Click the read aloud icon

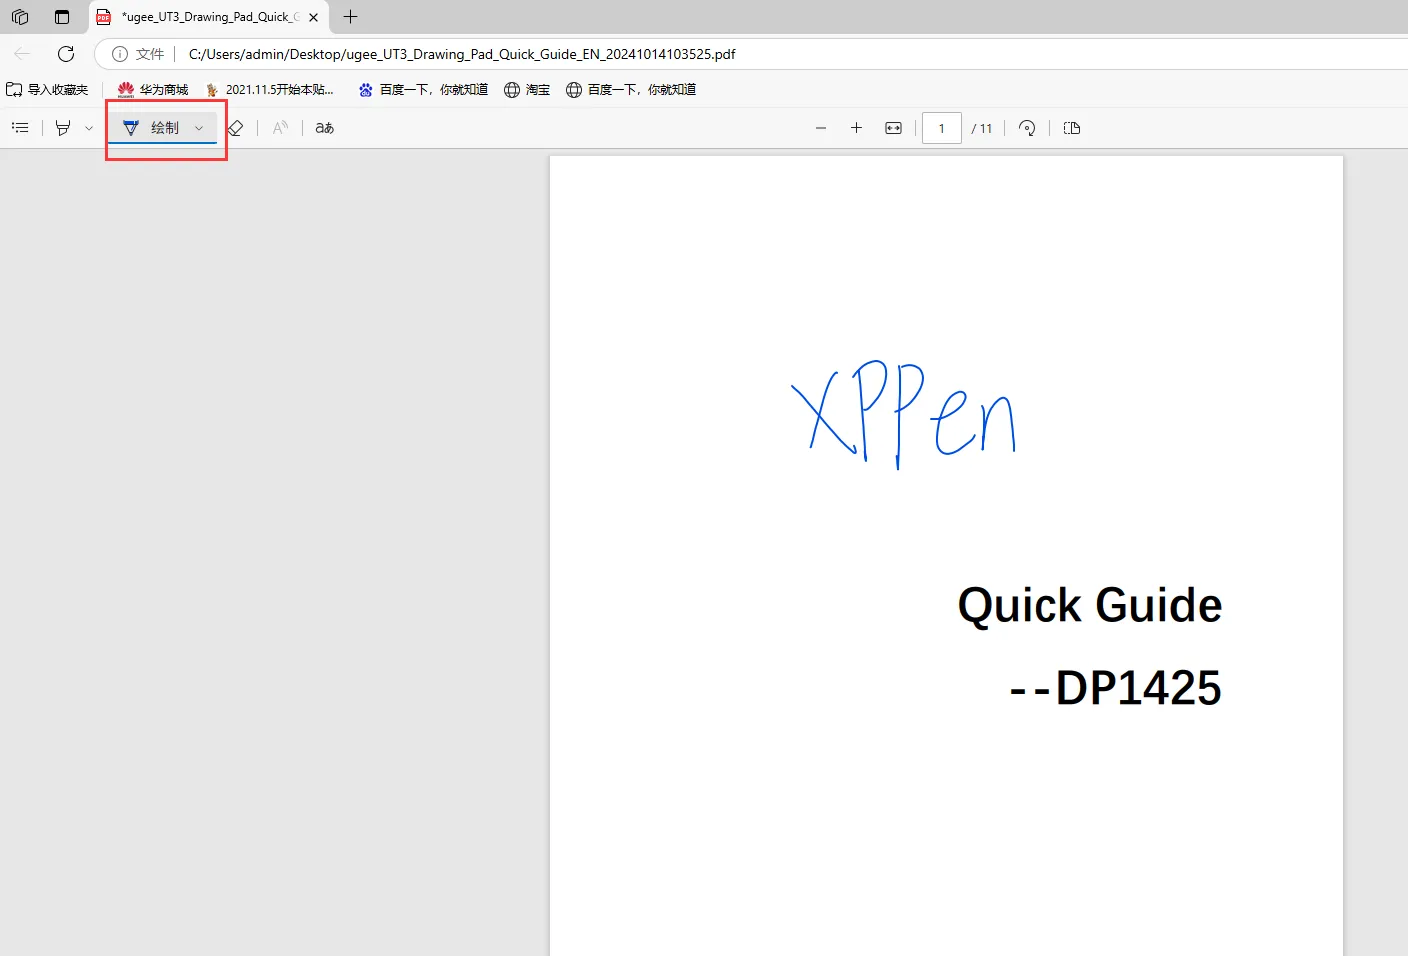(x=280, y=128)
